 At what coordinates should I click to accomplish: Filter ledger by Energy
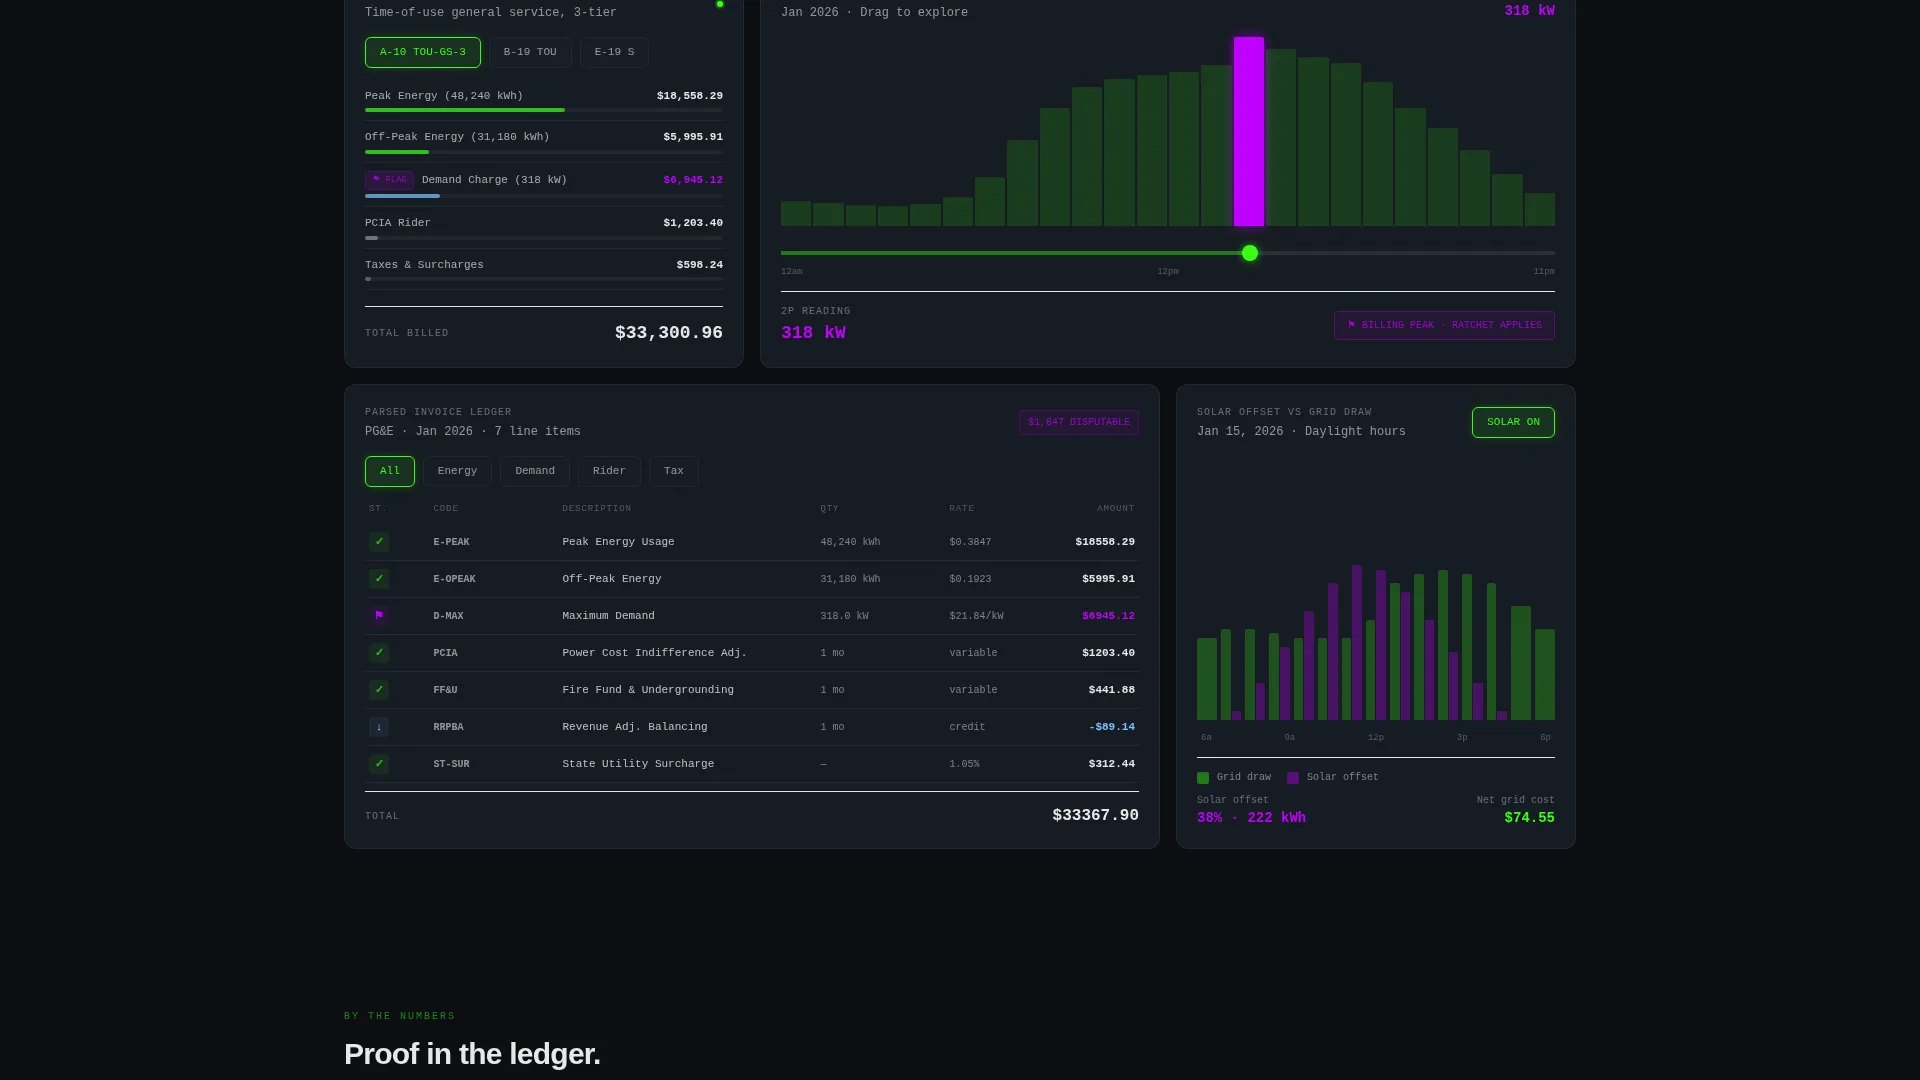457,471
